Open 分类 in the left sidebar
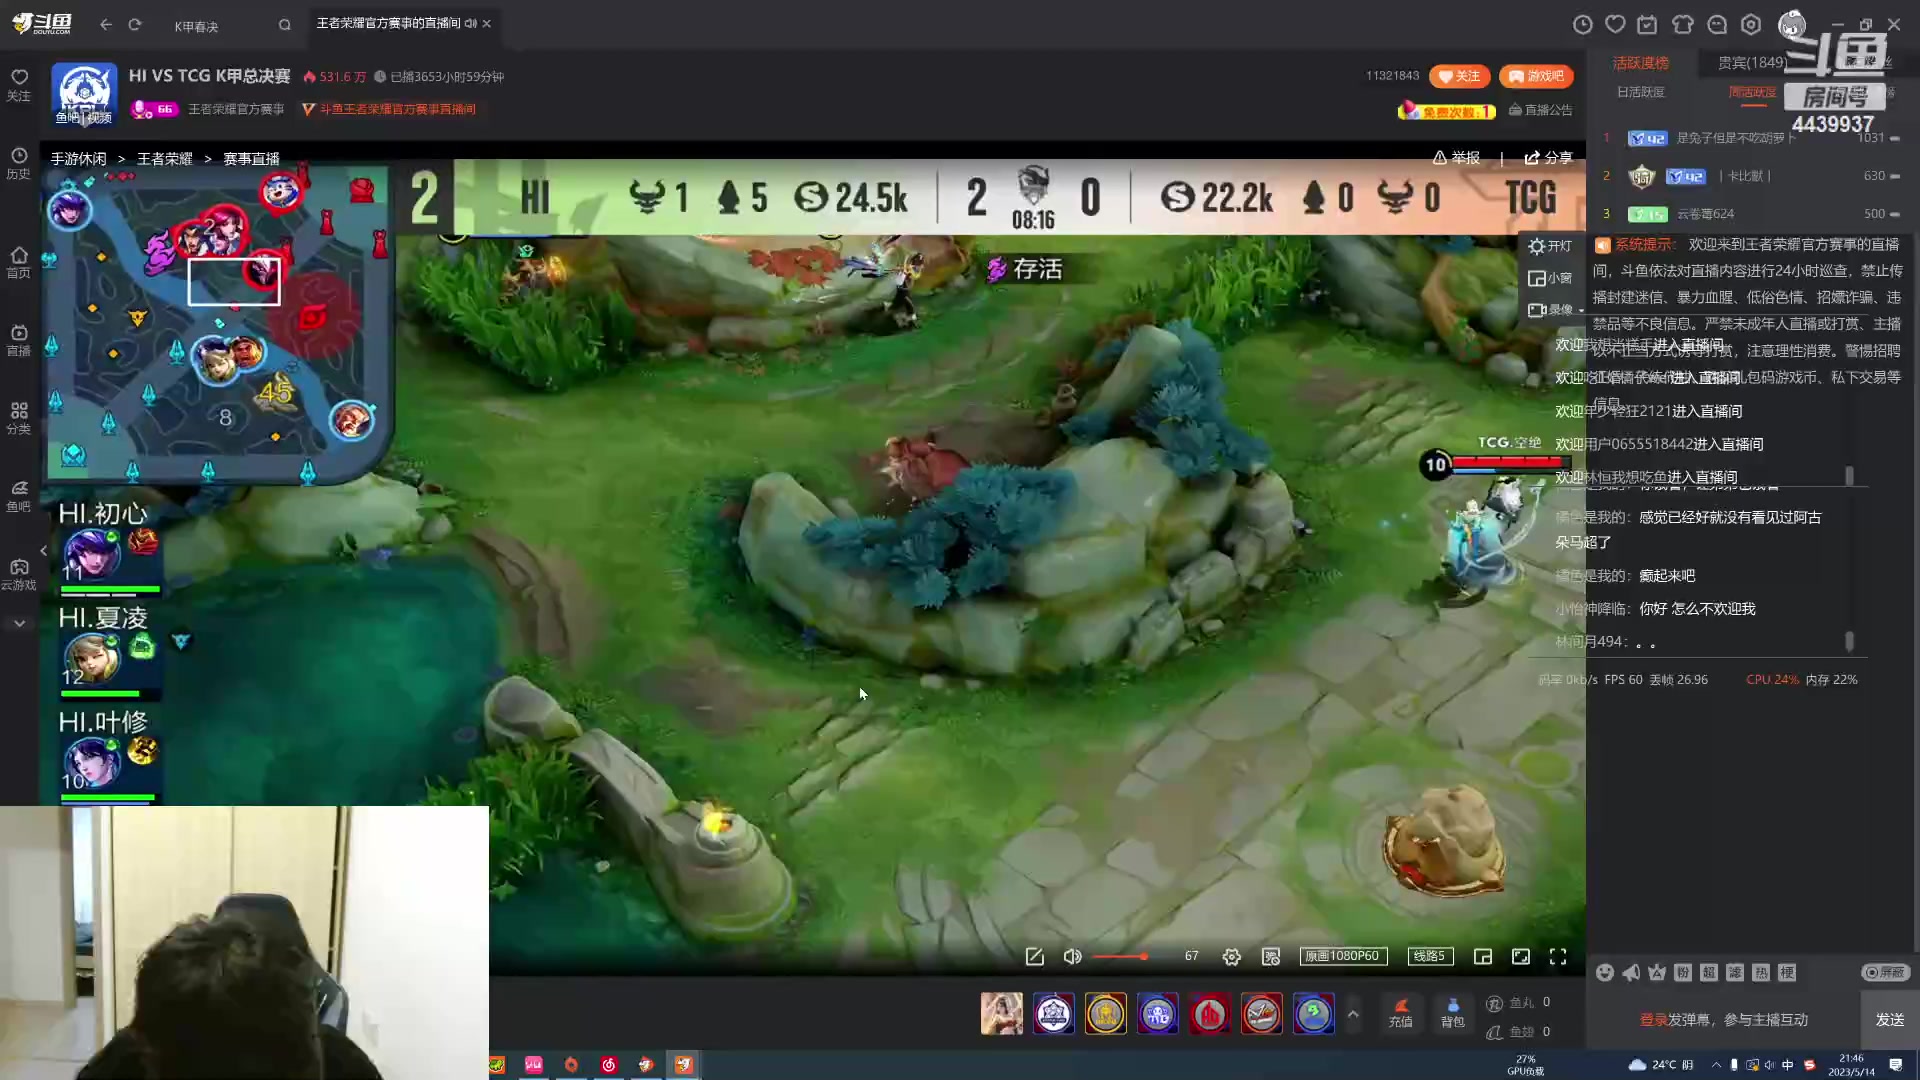1920x1080 pixels. point(19,418)
